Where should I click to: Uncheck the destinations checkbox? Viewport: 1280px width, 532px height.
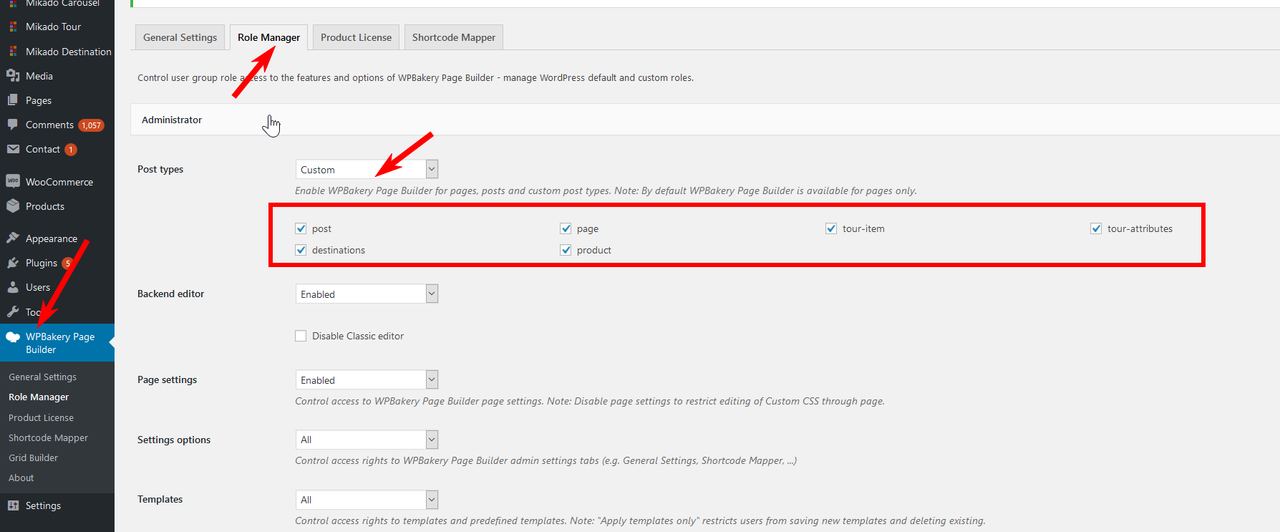pos(301,250)
